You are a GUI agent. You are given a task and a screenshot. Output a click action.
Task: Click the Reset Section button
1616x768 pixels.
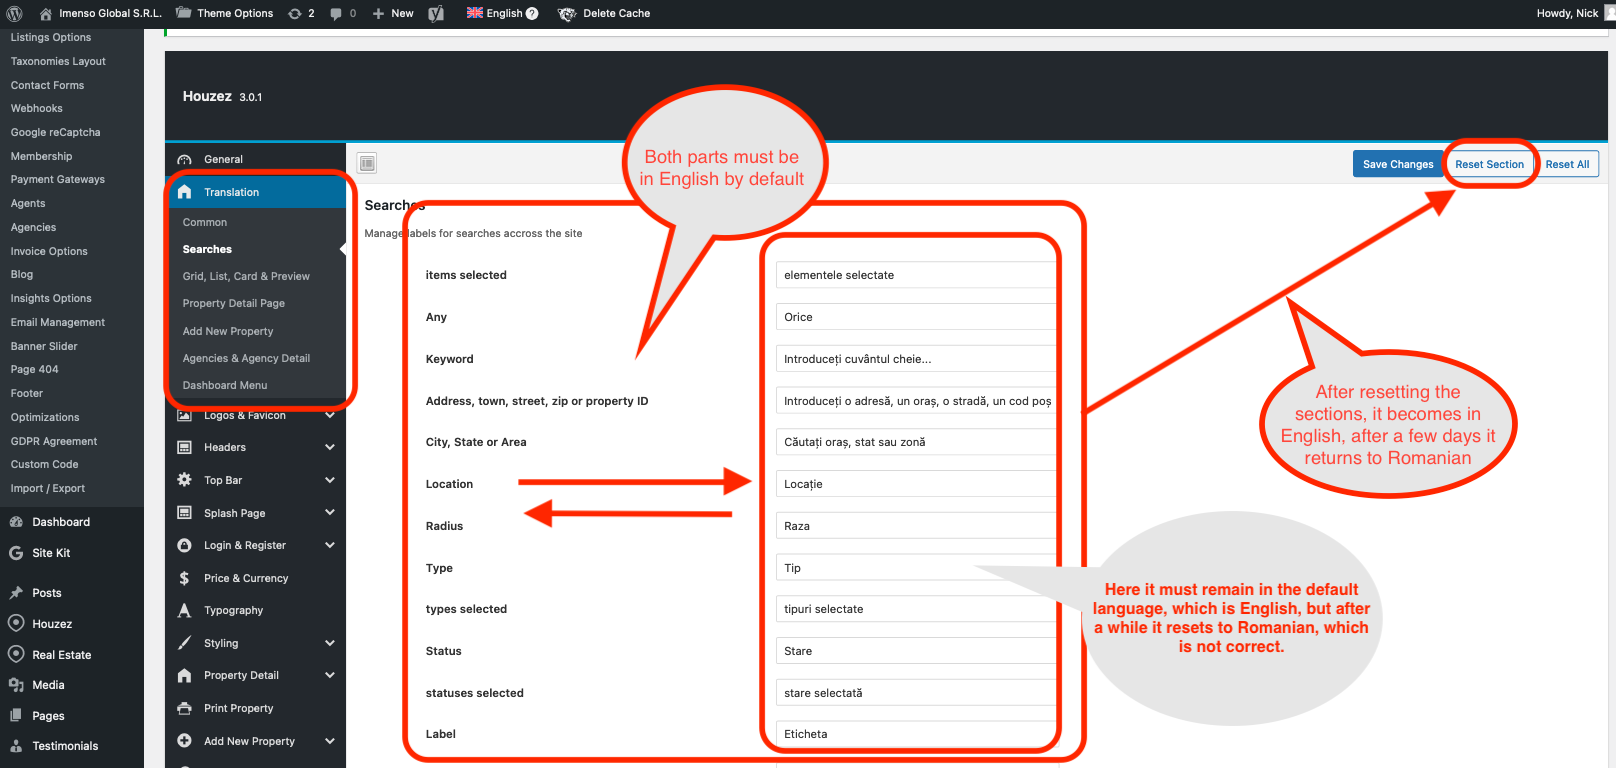point(1489,164)
